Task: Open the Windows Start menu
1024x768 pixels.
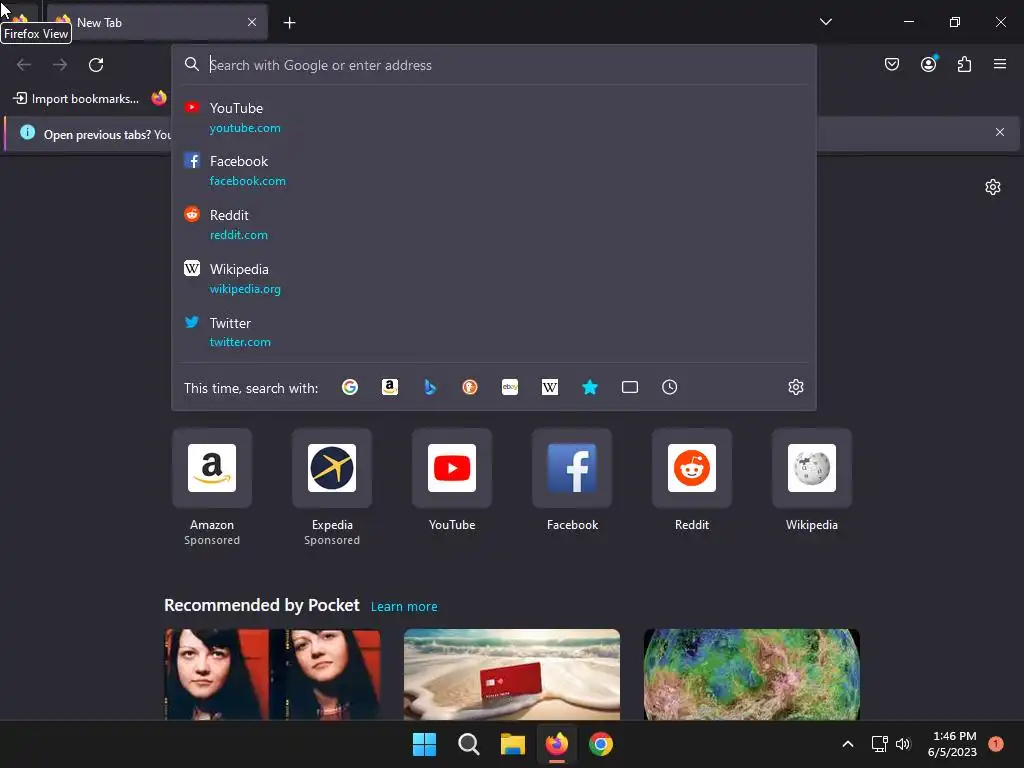Action: pos(424,744)
